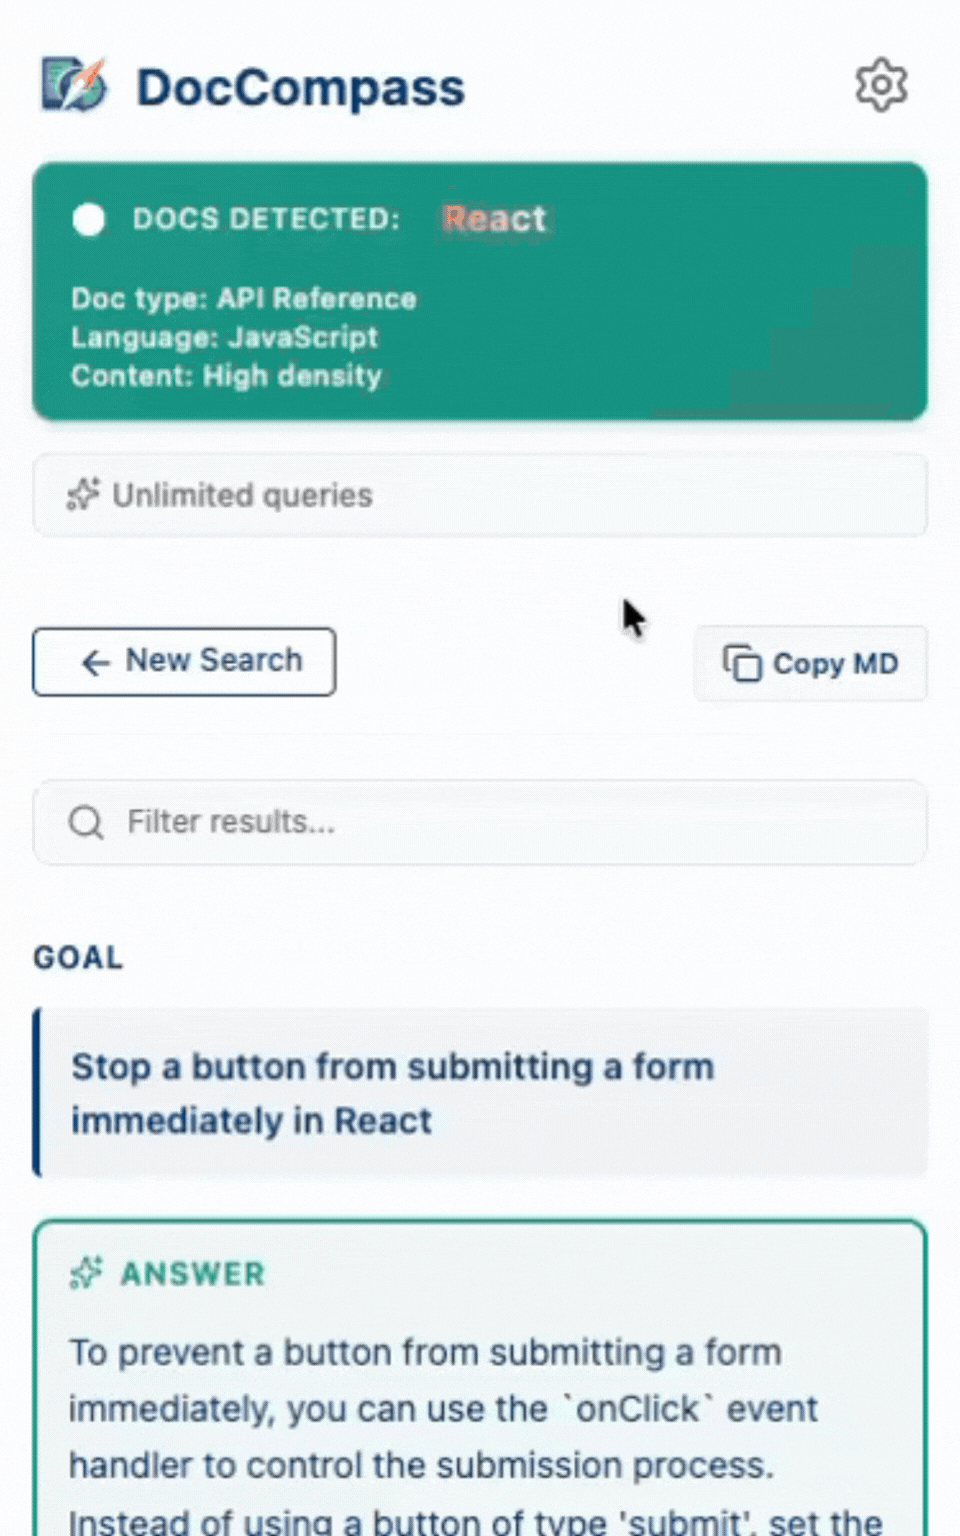Click the goal text about form submitting
The height and width of the screenshot is (1536, 960).
[x=392, y=1092]
